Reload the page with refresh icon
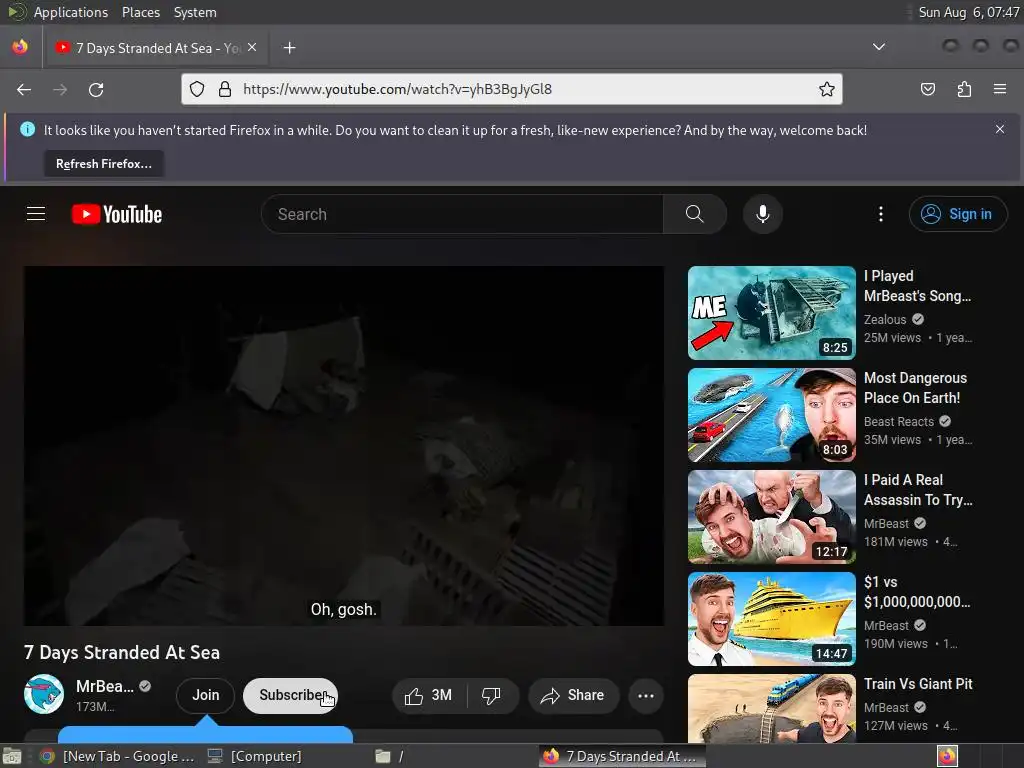The width and height of the screenshot is (1024, 768). [96, 89]
